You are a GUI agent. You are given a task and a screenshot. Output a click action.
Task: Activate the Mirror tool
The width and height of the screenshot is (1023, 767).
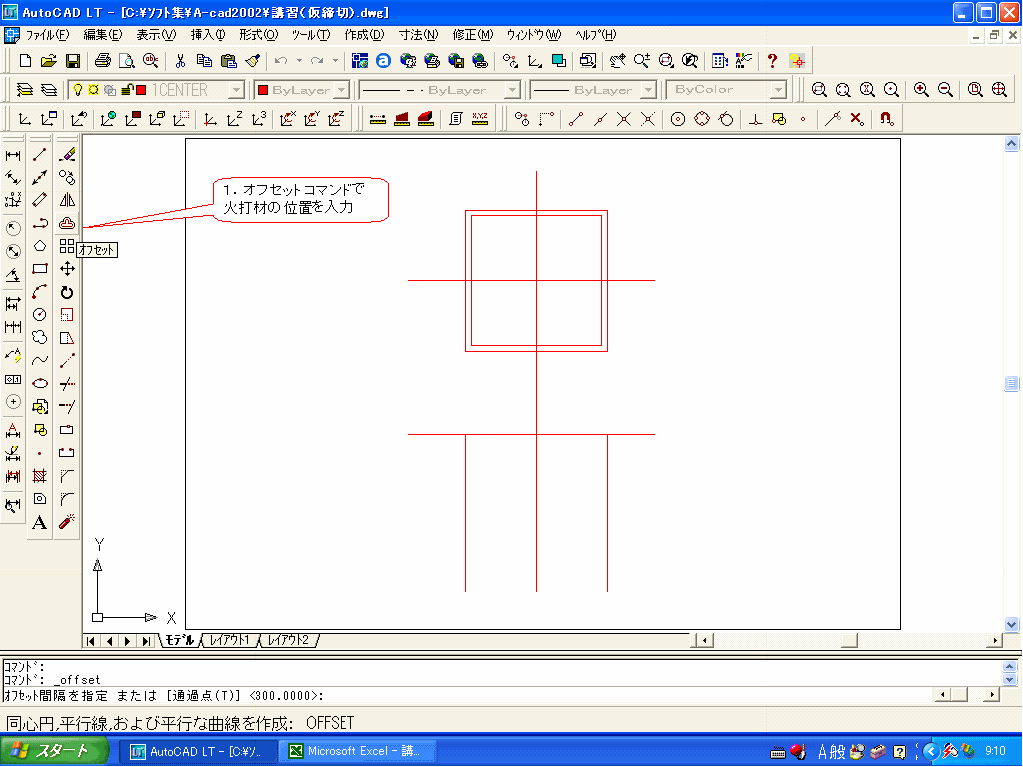click(x=67, y=200)
